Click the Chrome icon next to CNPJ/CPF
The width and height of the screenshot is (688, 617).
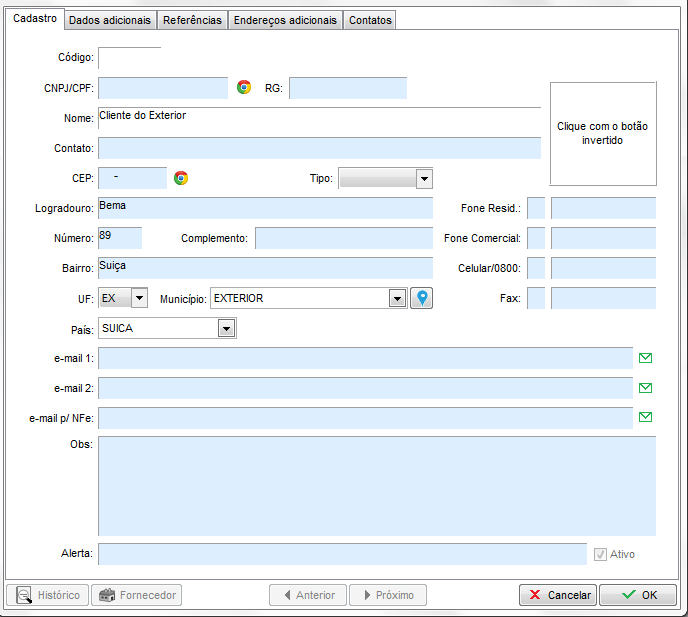point(244,88)
